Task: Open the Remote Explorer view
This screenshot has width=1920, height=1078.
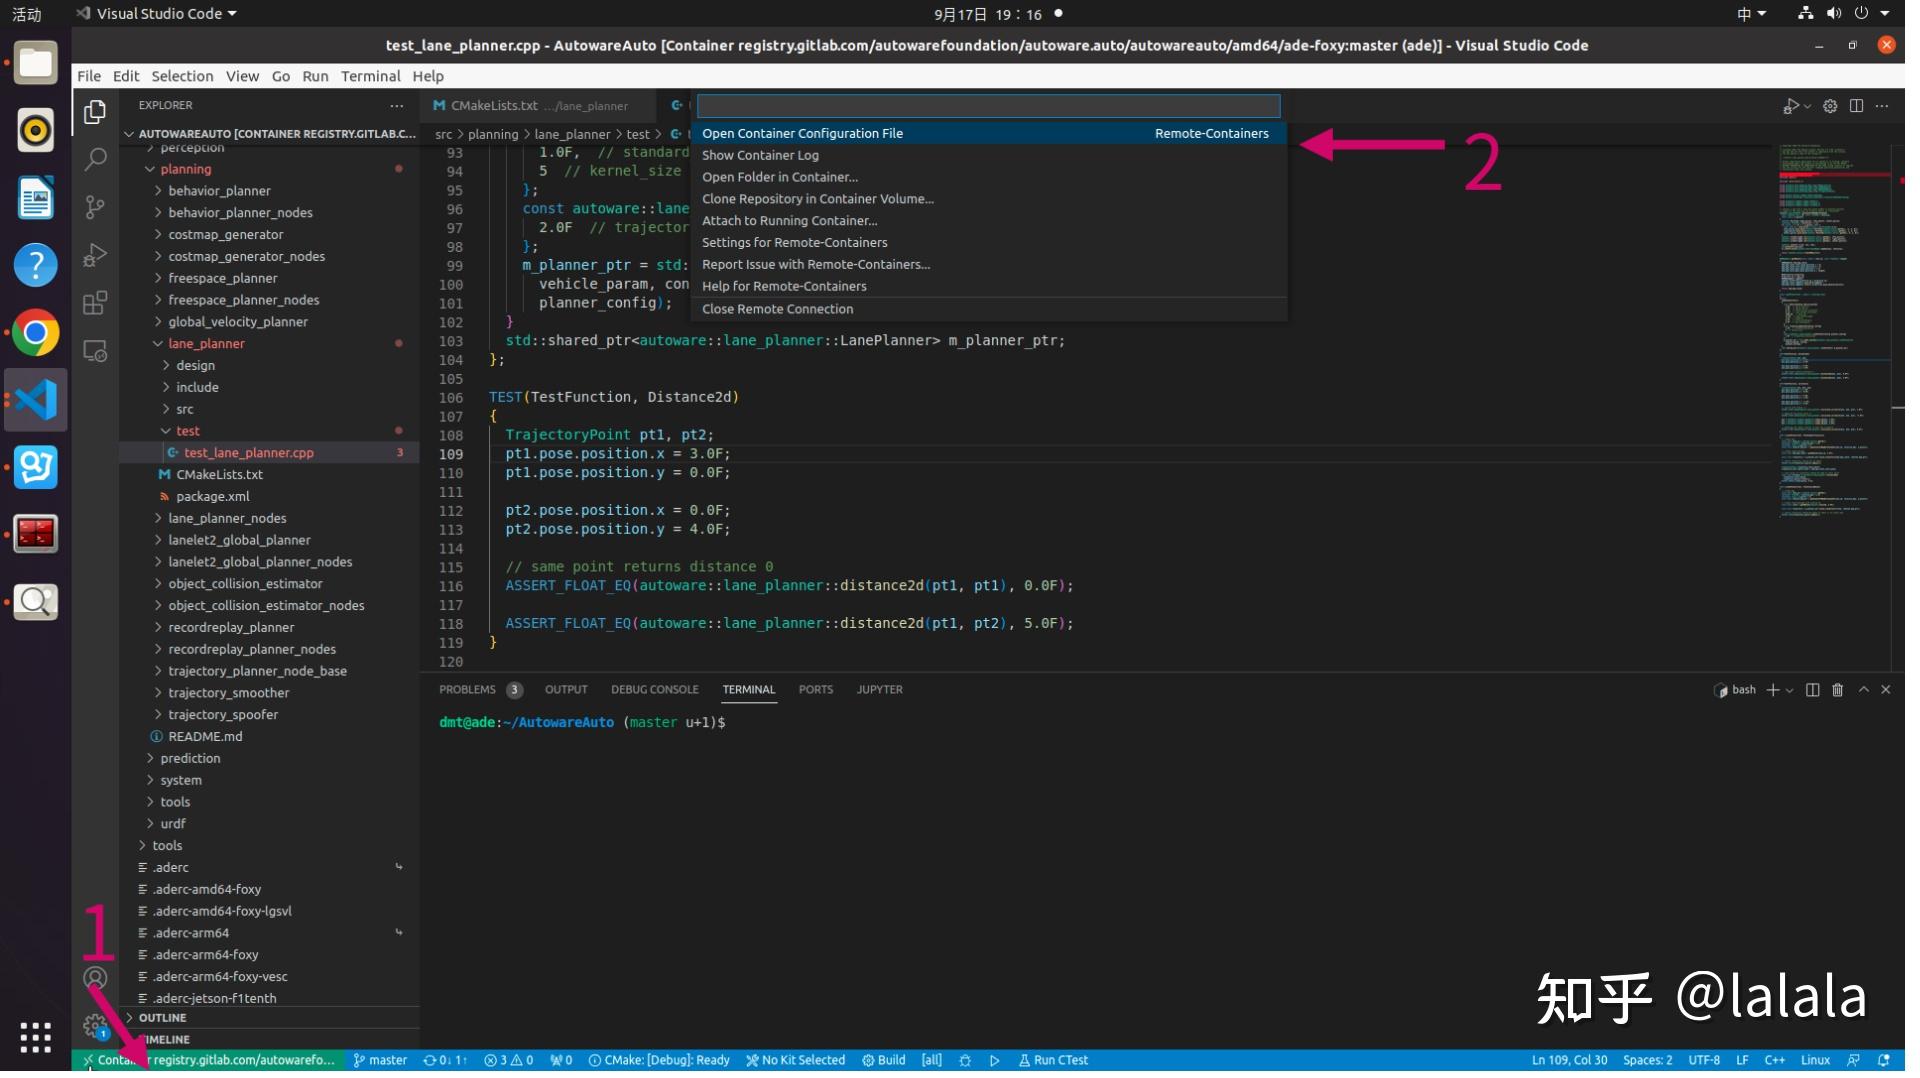Action: (95, 353)
